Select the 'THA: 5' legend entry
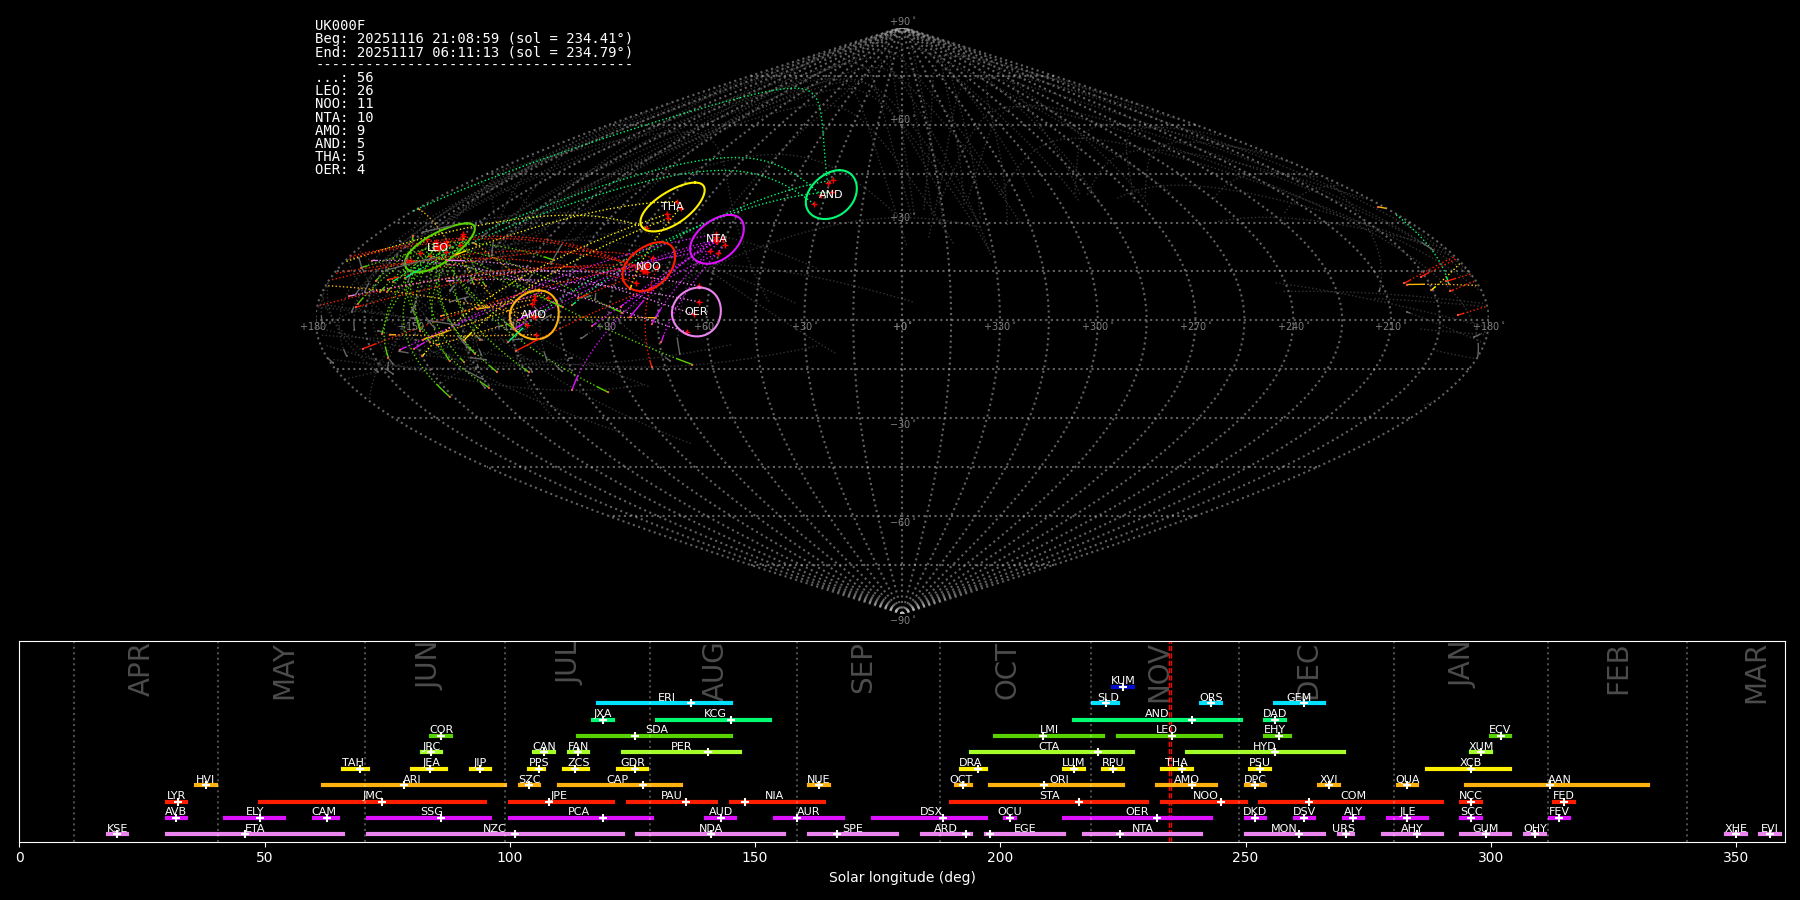The width and height of the screenshot is (1800, 900). tap(340, 157)
